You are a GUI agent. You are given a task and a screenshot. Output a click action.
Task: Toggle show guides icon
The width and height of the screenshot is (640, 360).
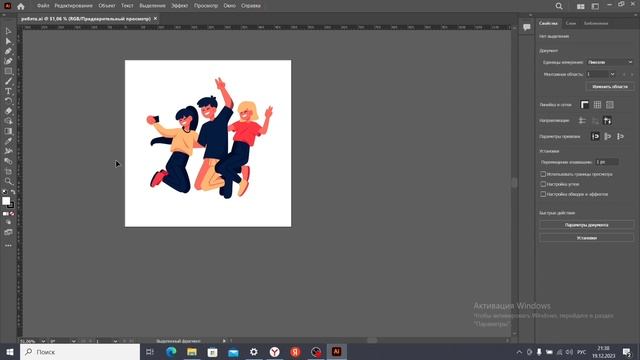pyautogui.click(x=582, y=120)
